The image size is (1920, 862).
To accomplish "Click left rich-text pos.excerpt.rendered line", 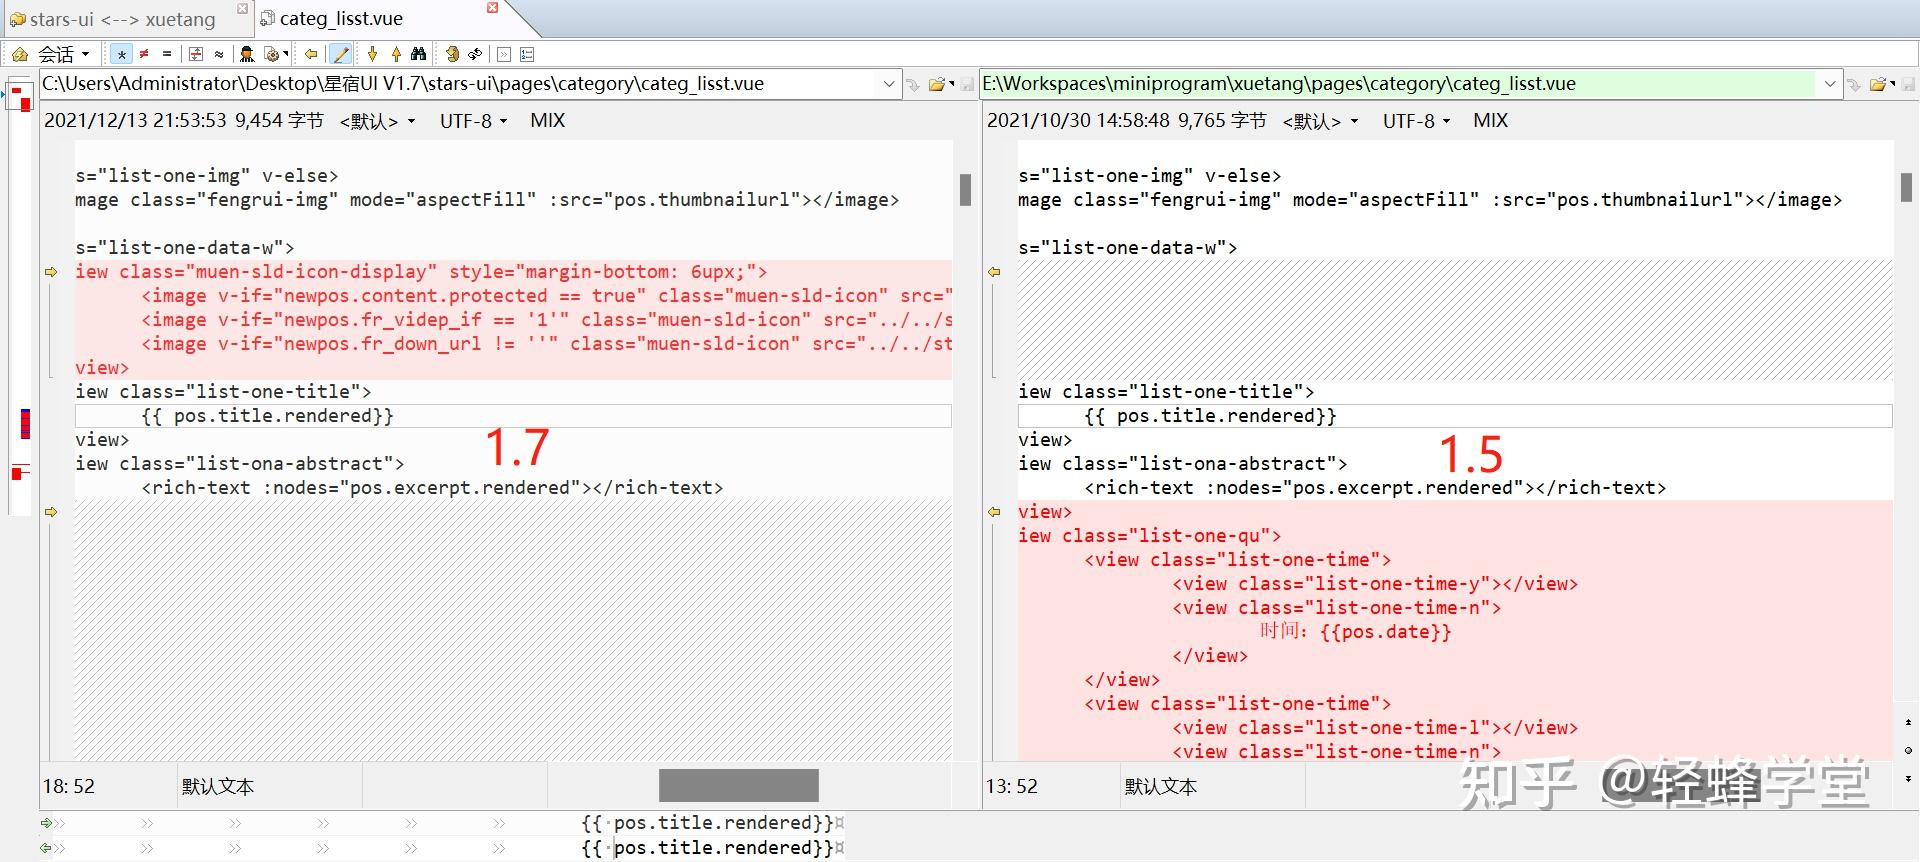I will (x=432, y=488).
